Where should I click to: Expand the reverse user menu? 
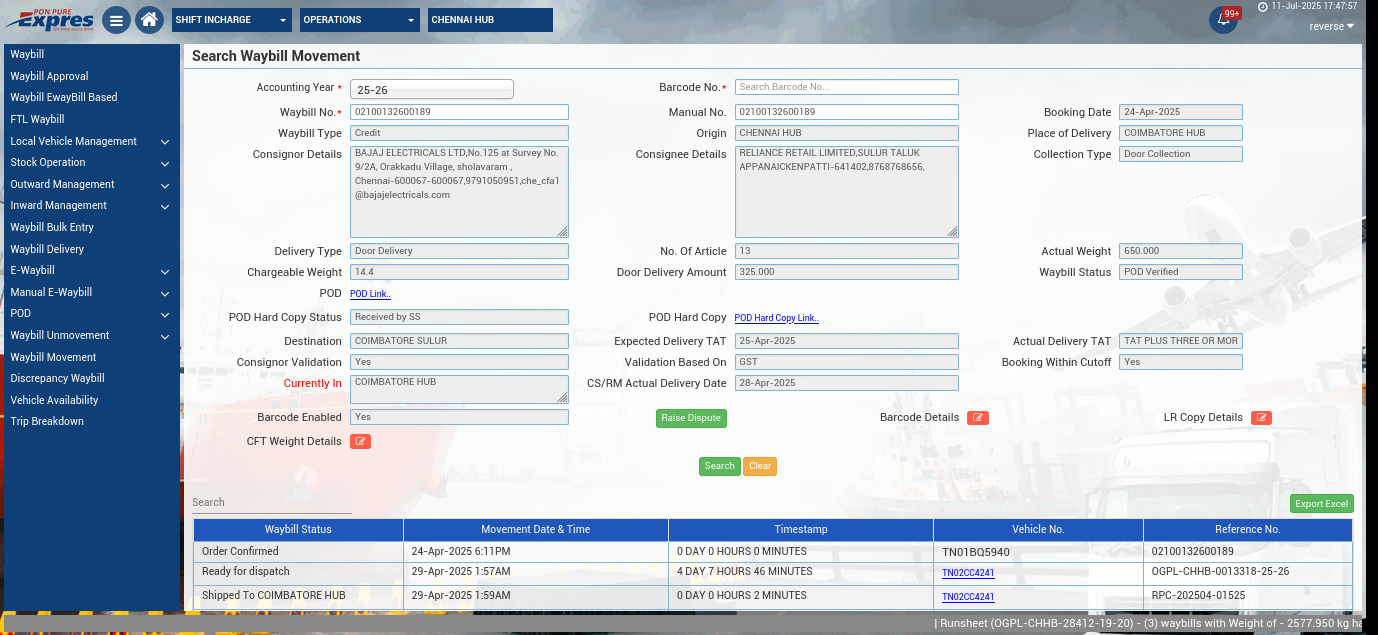point(1332,27)
